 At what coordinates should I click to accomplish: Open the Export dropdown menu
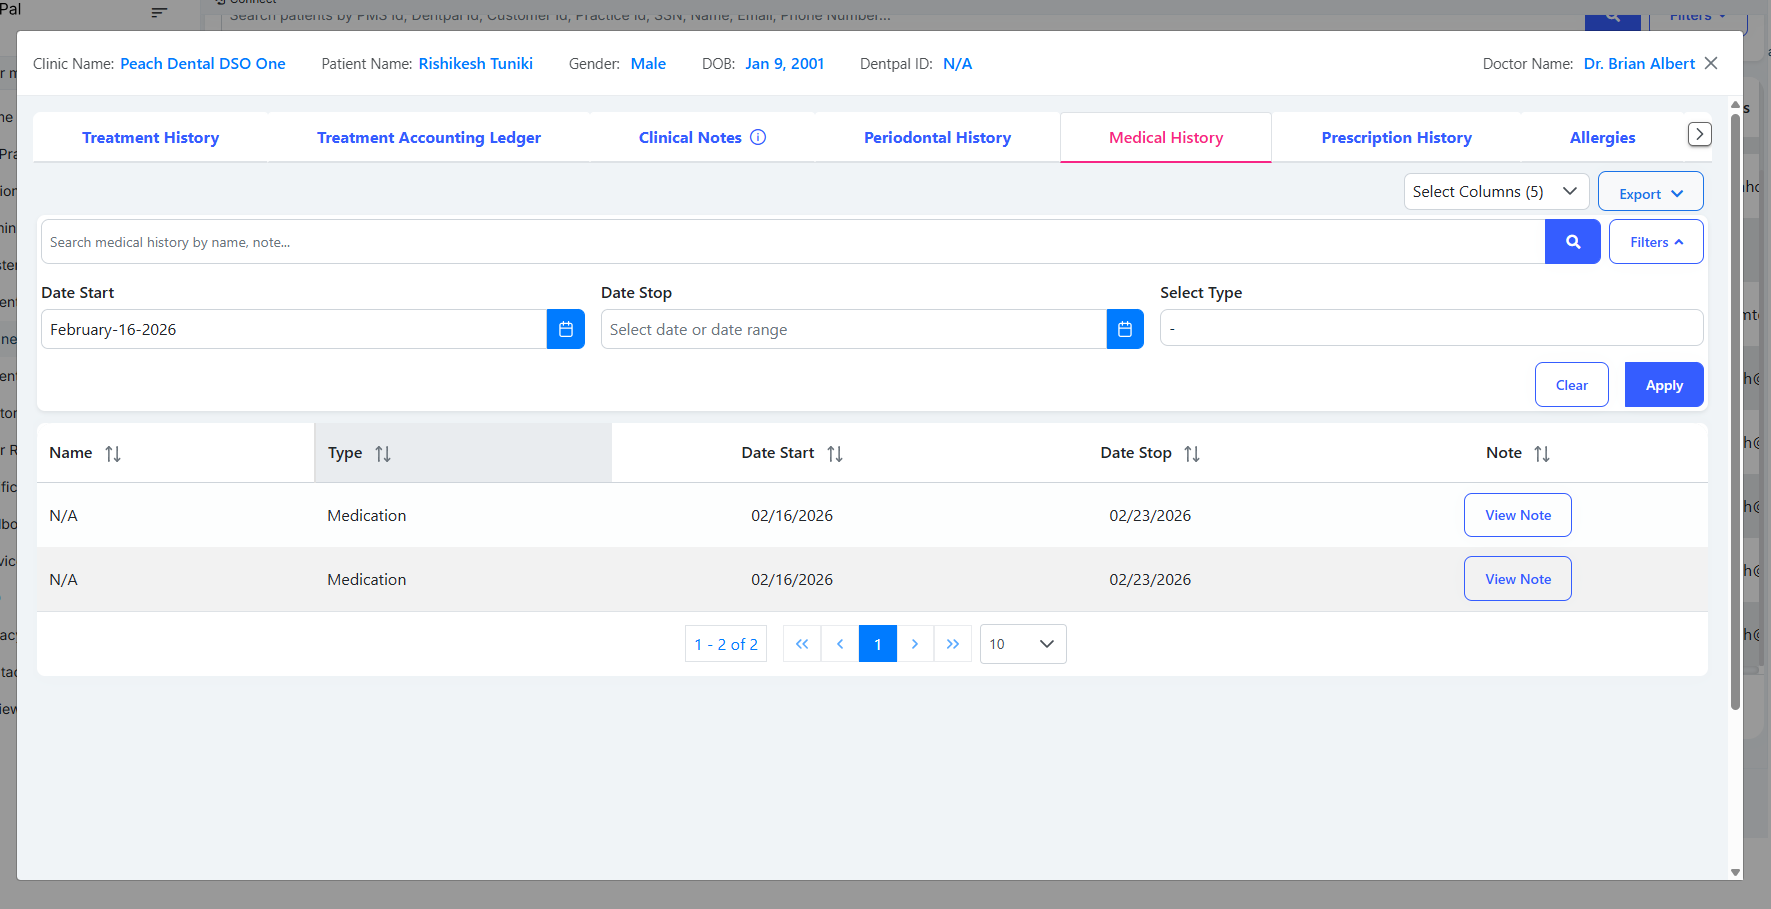tap(1650, 193)
